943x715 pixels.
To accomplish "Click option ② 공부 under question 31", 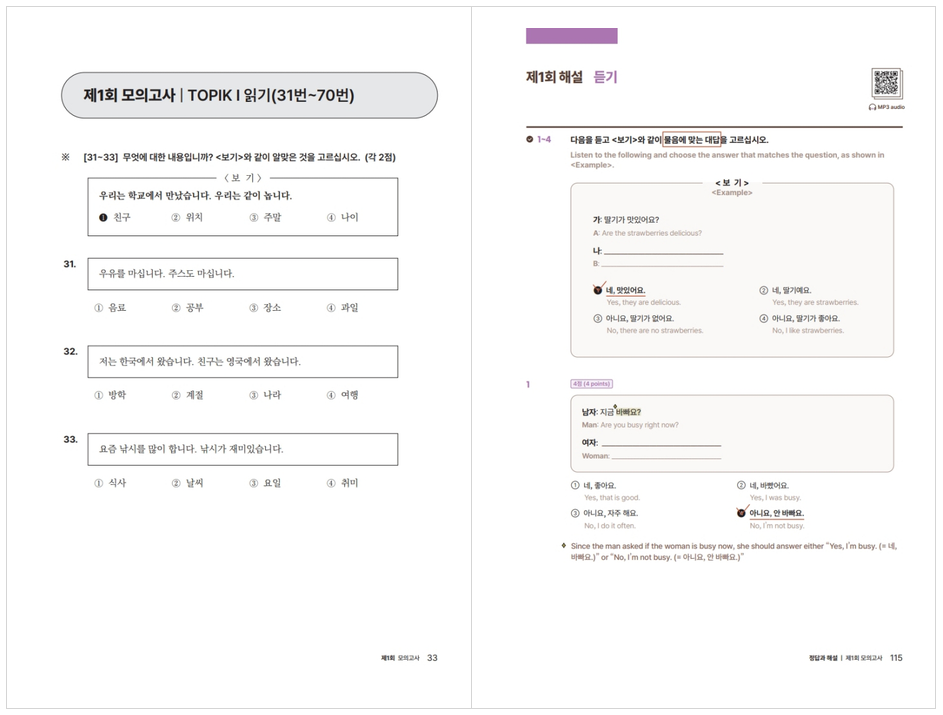I will [188, 308].
